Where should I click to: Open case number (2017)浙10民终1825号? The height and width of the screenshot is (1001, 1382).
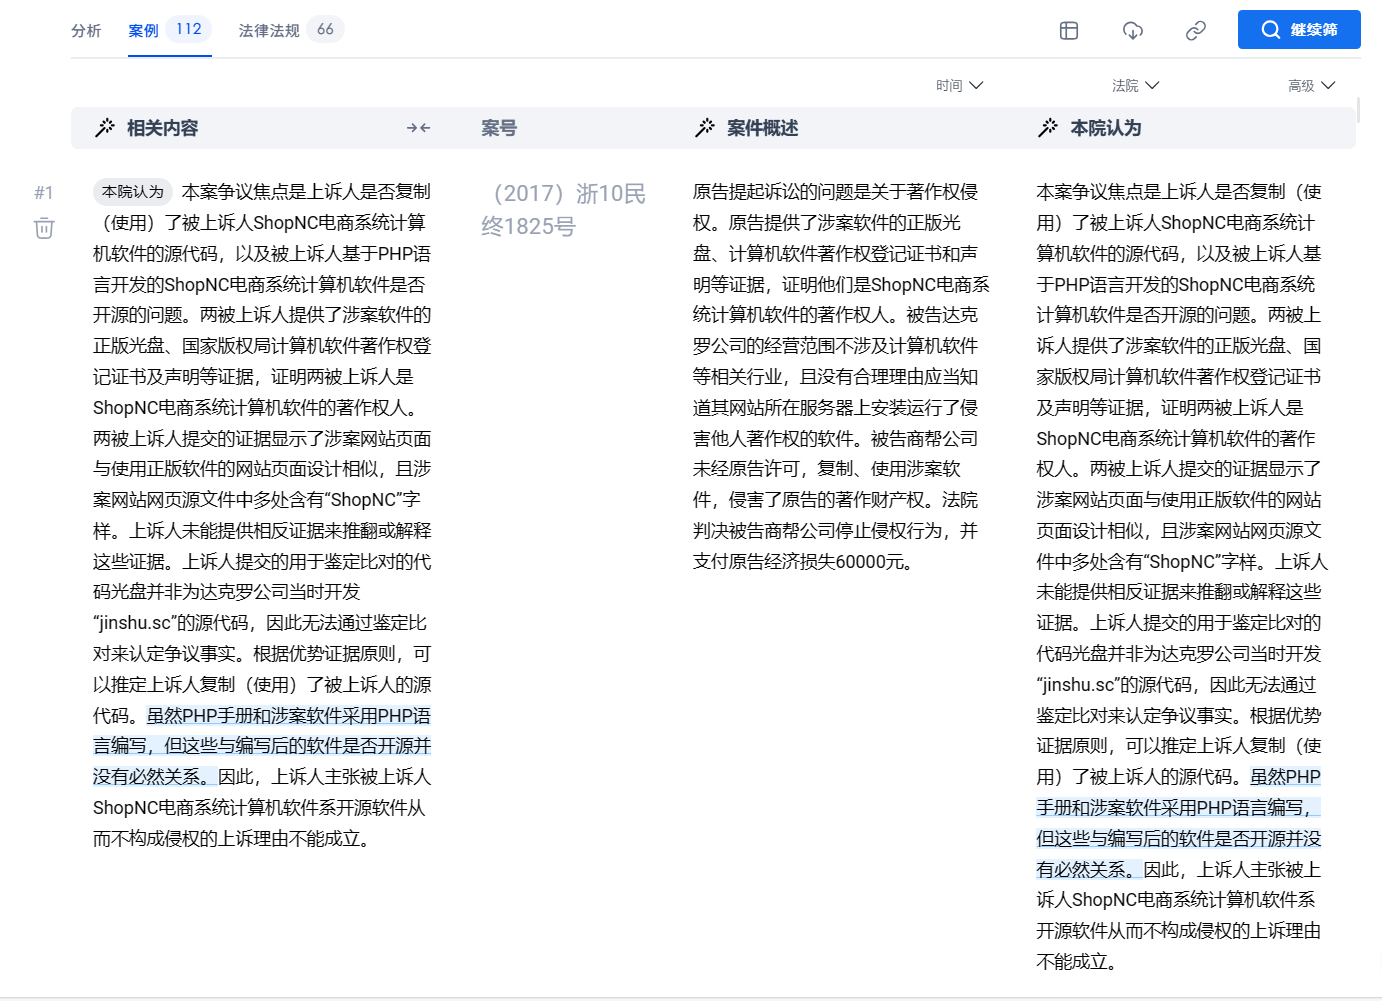click(563, 210)
